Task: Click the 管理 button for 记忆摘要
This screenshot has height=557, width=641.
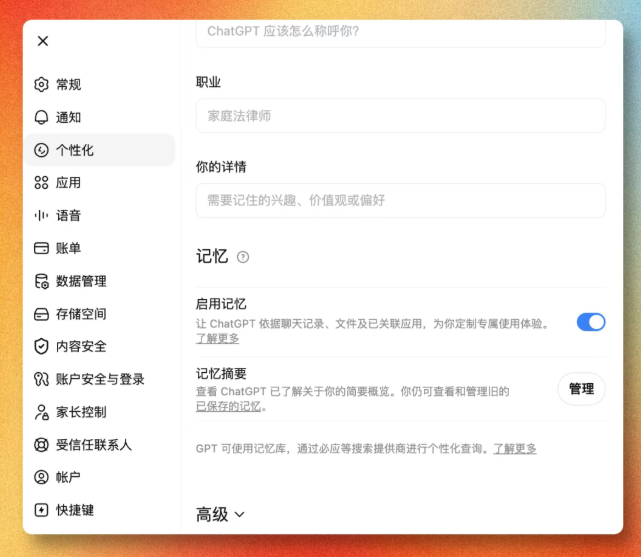Action: pos(581,389)
